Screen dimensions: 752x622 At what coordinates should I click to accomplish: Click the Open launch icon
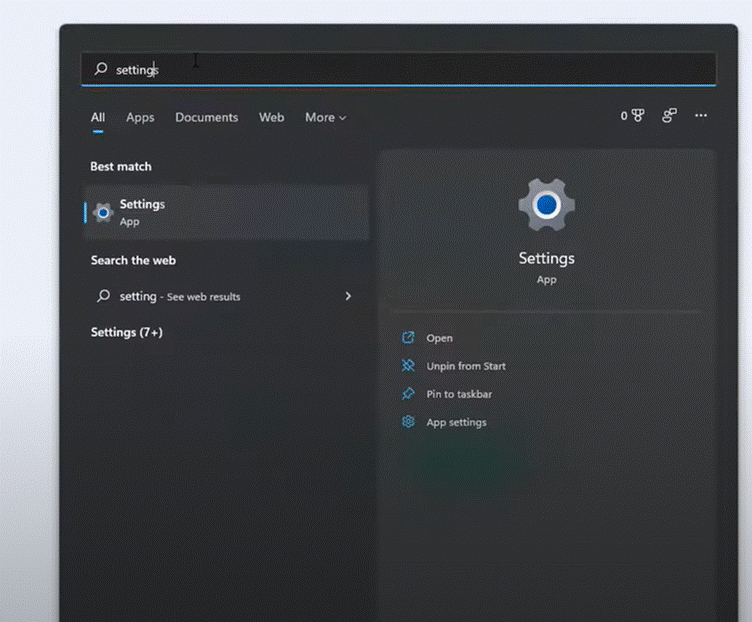pos(408,338)
